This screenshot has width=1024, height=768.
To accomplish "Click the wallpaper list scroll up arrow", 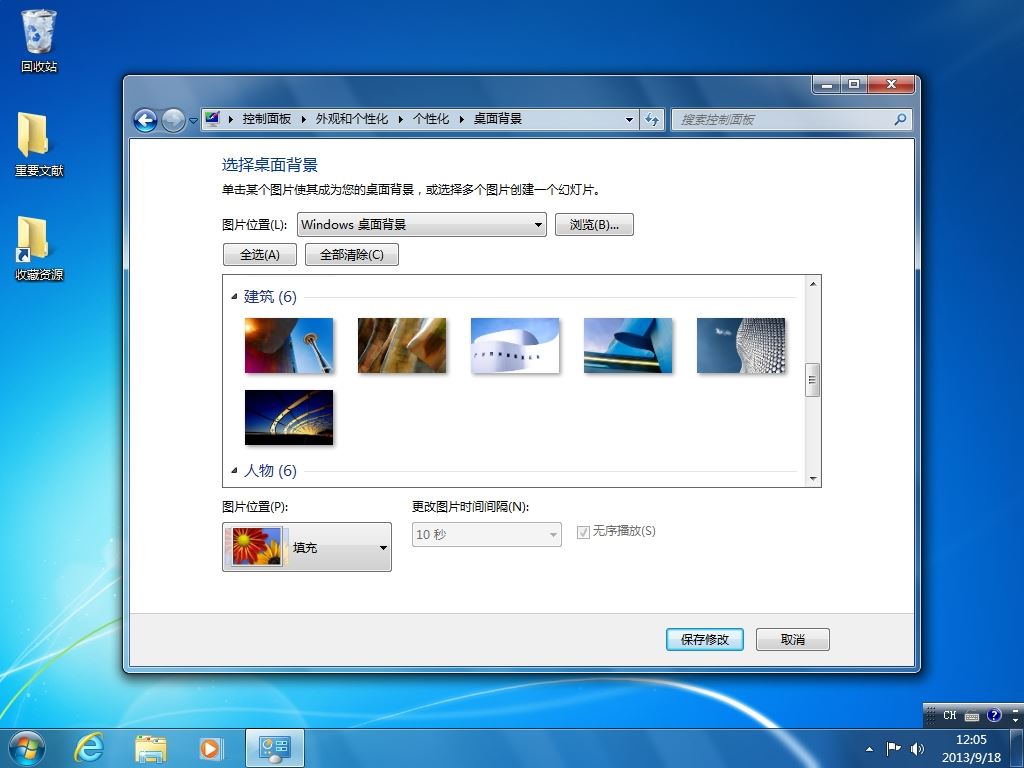I will click(x=813, y=283).
